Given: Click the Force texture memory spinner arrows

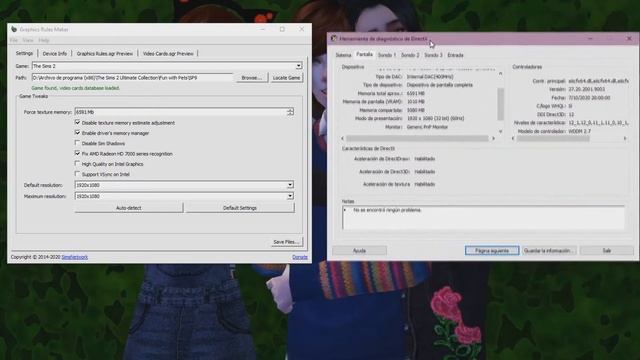Looking at the screenshot, I should coord(290,112).
